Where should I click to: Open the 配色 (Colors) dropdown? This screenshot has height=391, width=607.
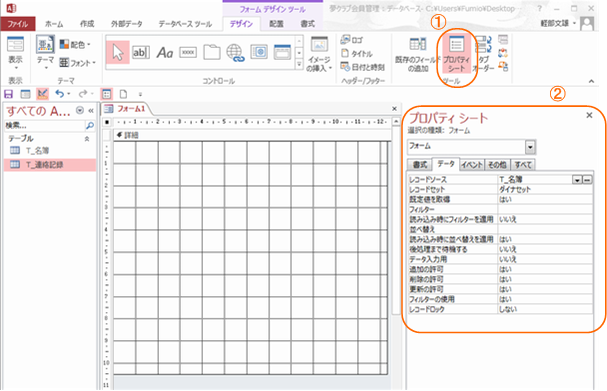click(x=75, y=45)
